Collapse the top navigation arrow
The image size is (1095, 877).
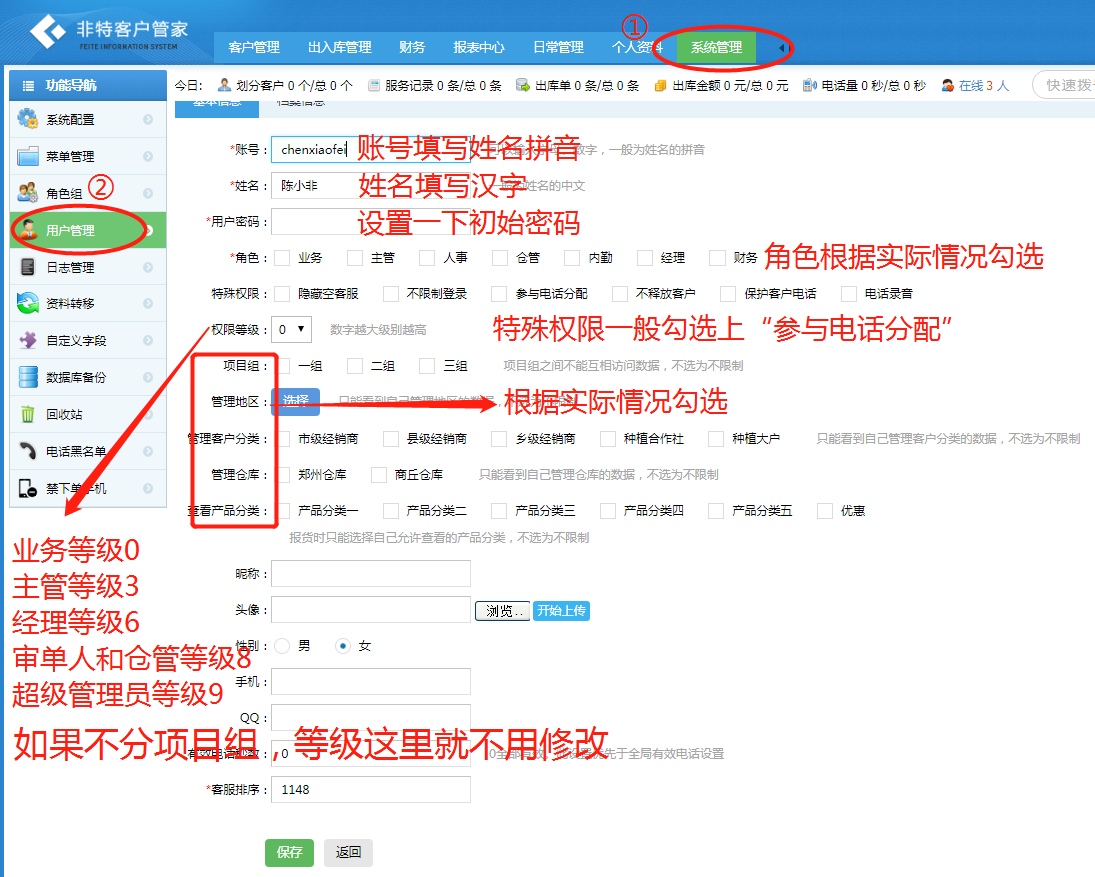click(782, 47)
